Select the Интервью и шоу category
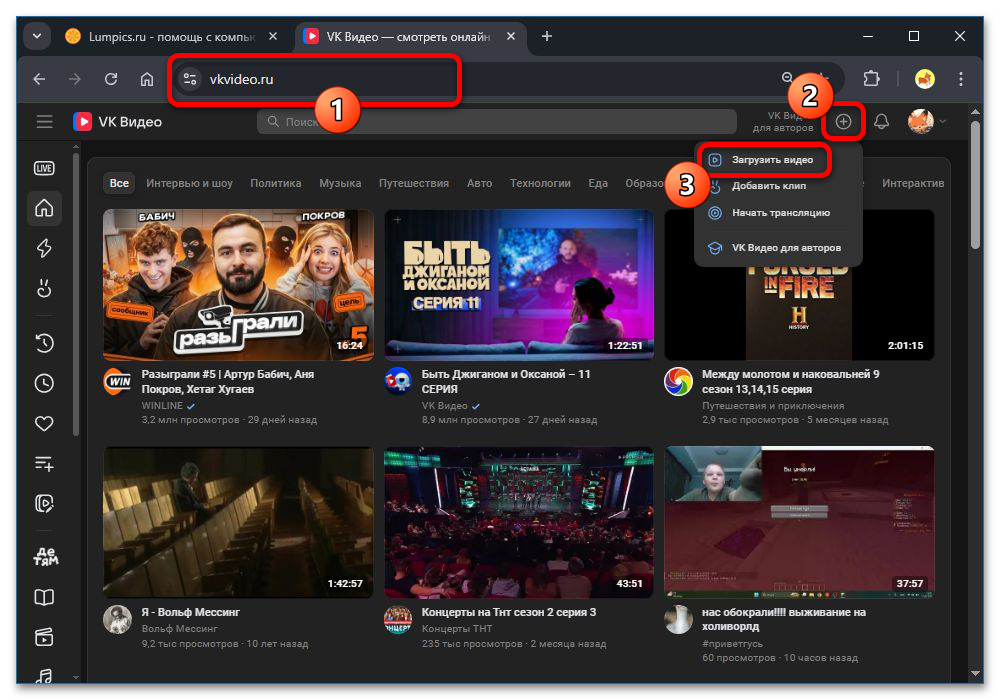The image size is (1000, 700). tap(189, 183)
